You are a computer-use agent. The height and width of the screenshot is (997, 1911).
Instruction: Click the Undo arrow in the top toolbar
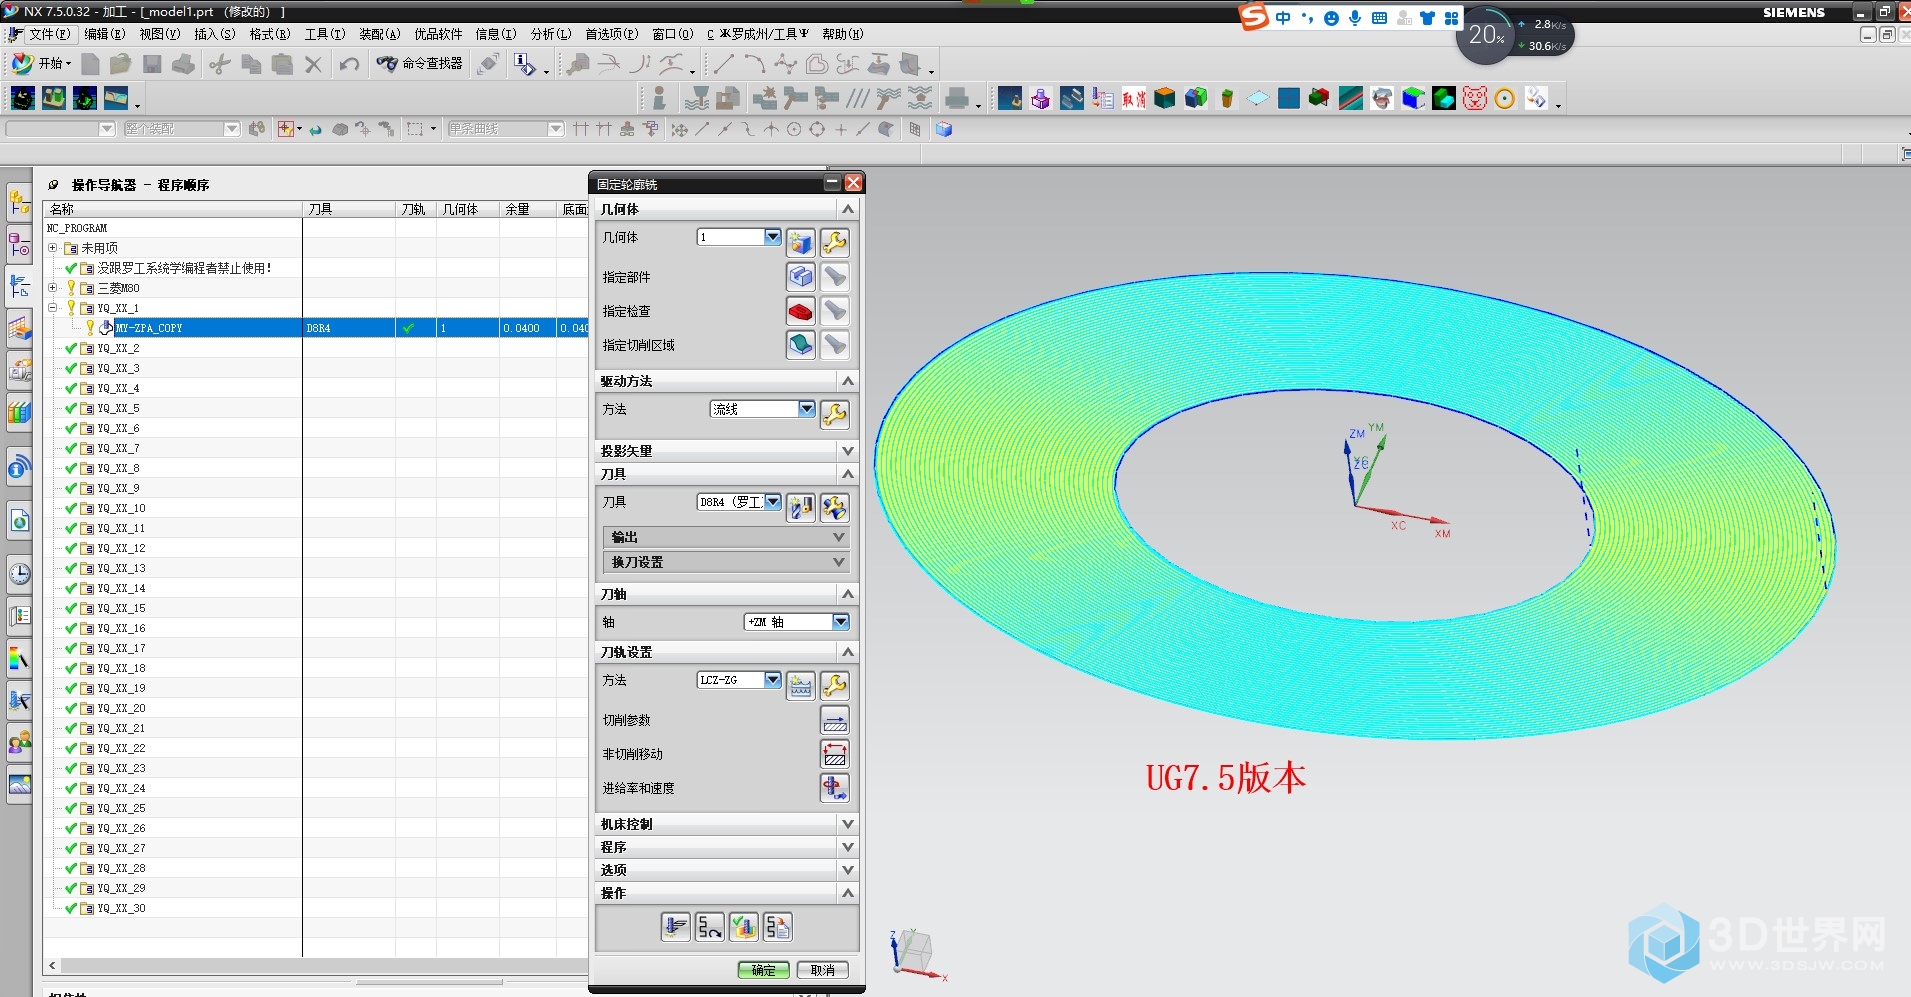[349, 64]
